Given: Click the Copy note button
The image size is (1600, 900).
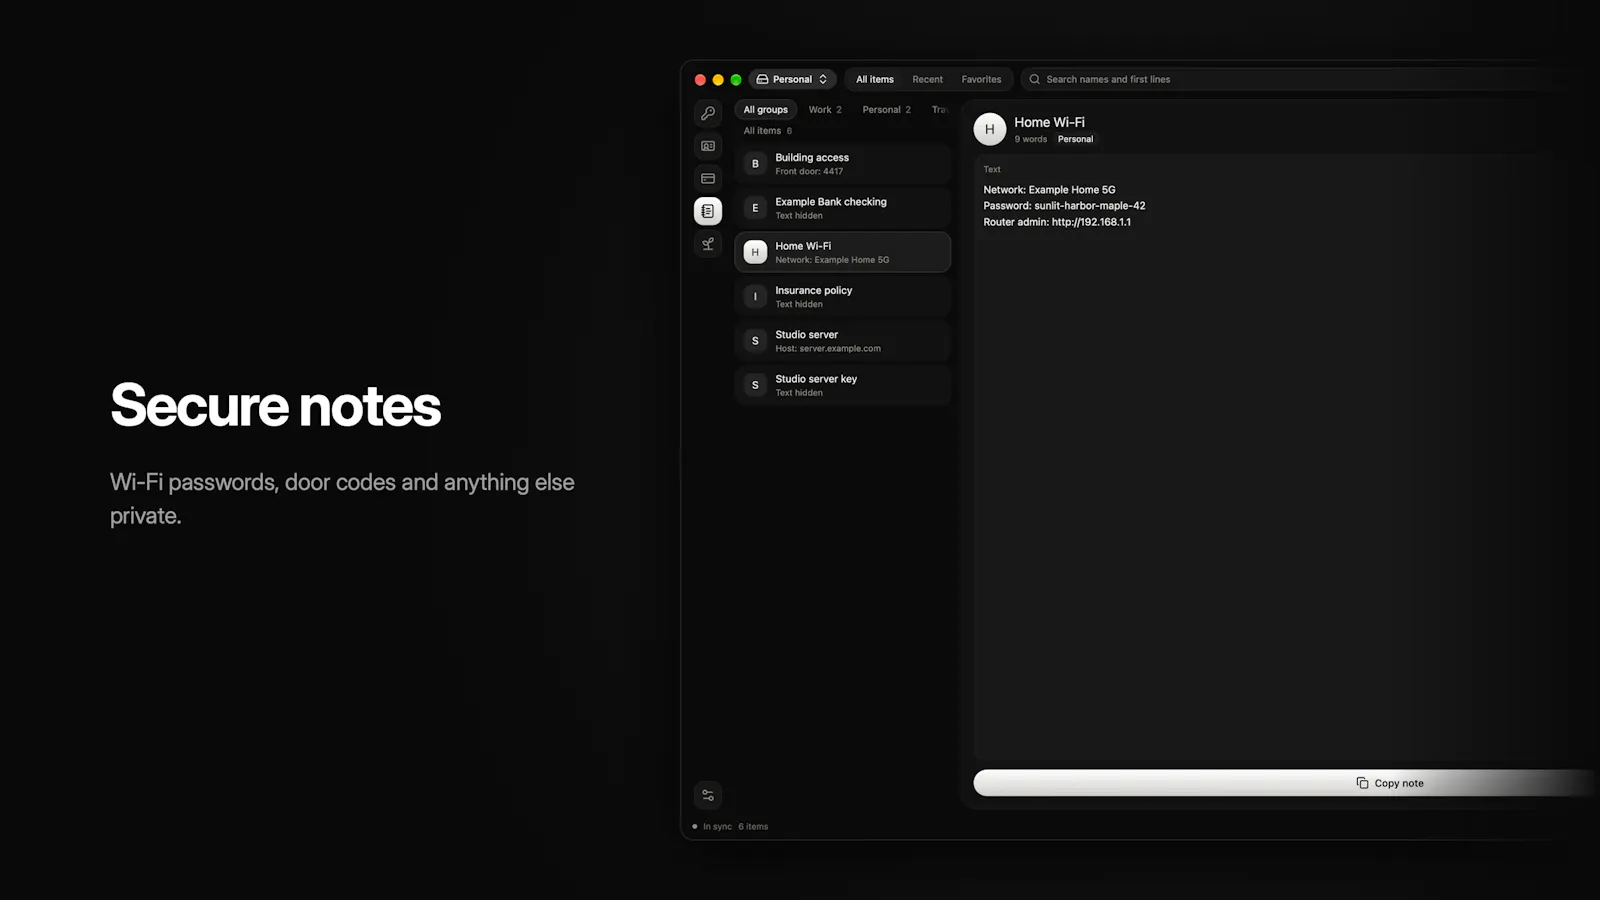Looking at the screenshot, I should coord(1286,783).
